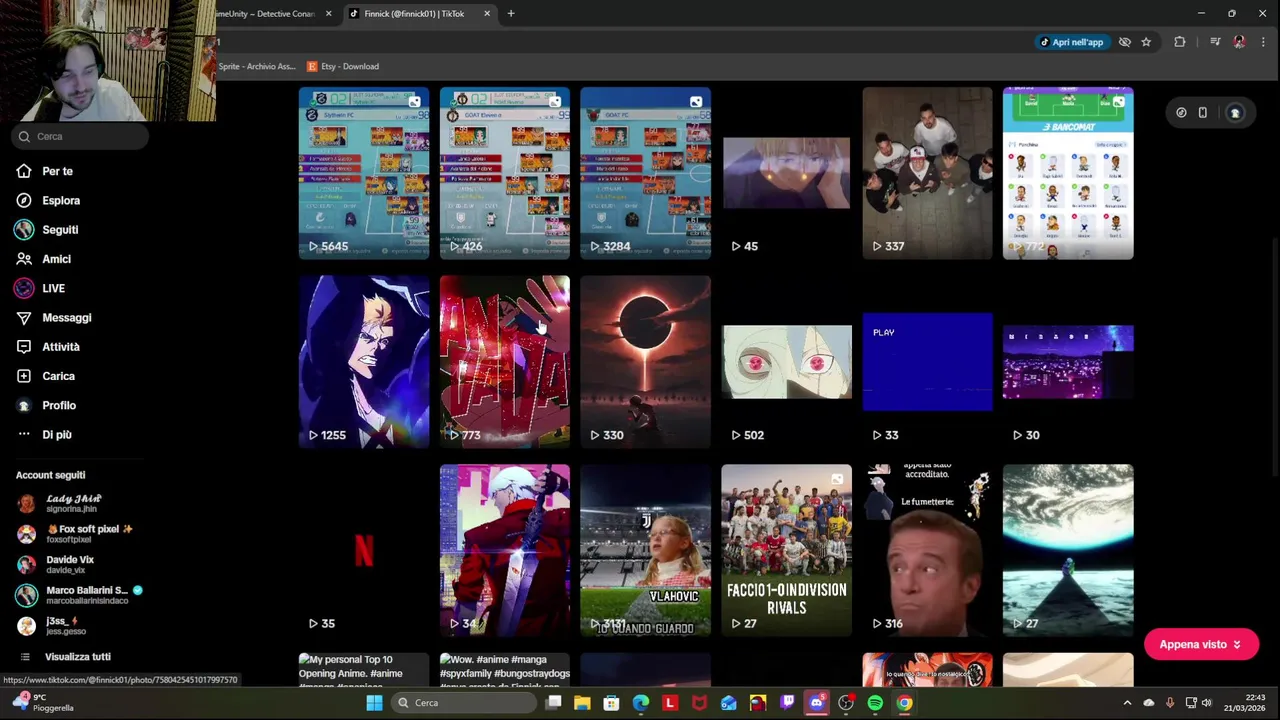Click the taskbar Cerca search box
The height and width of the screenshot is (720, 1280).
[462, 703]
